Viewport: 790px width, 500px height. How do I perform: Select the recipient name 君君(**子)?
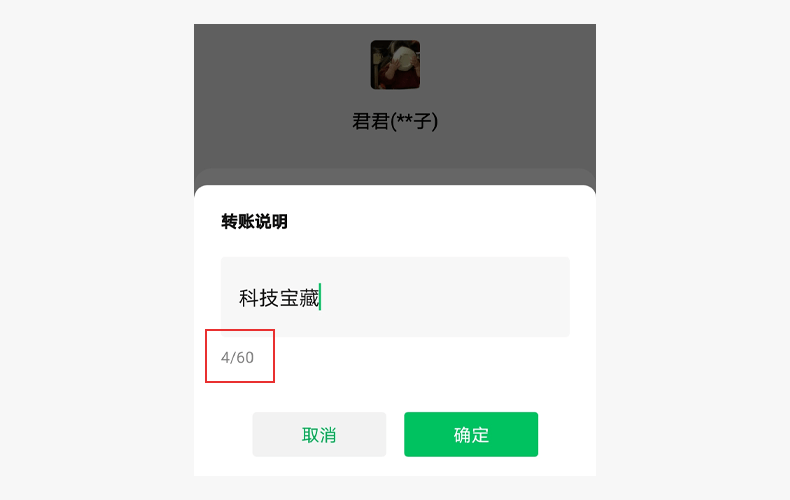(395, 121)
